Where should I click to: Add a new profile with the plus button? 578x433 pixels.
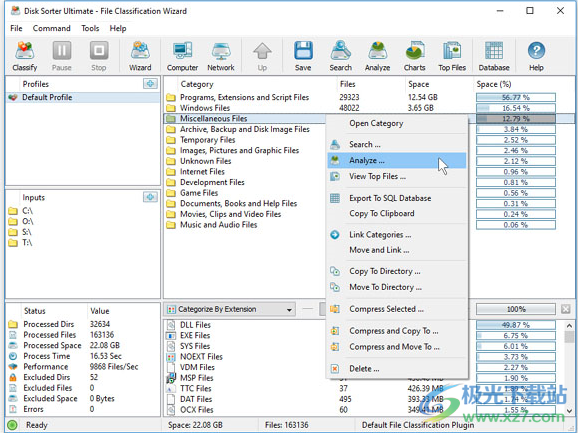tap(150, 84)
